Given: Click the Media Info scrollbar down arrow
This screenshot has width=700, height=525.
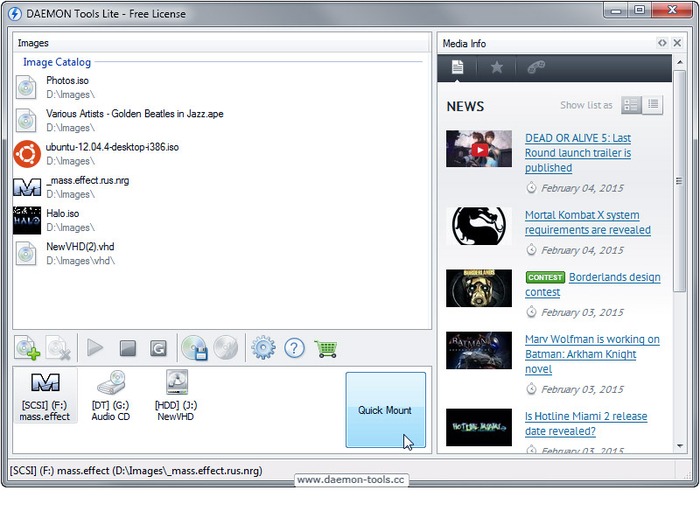Looking at the screenshot, I should 679,446.
